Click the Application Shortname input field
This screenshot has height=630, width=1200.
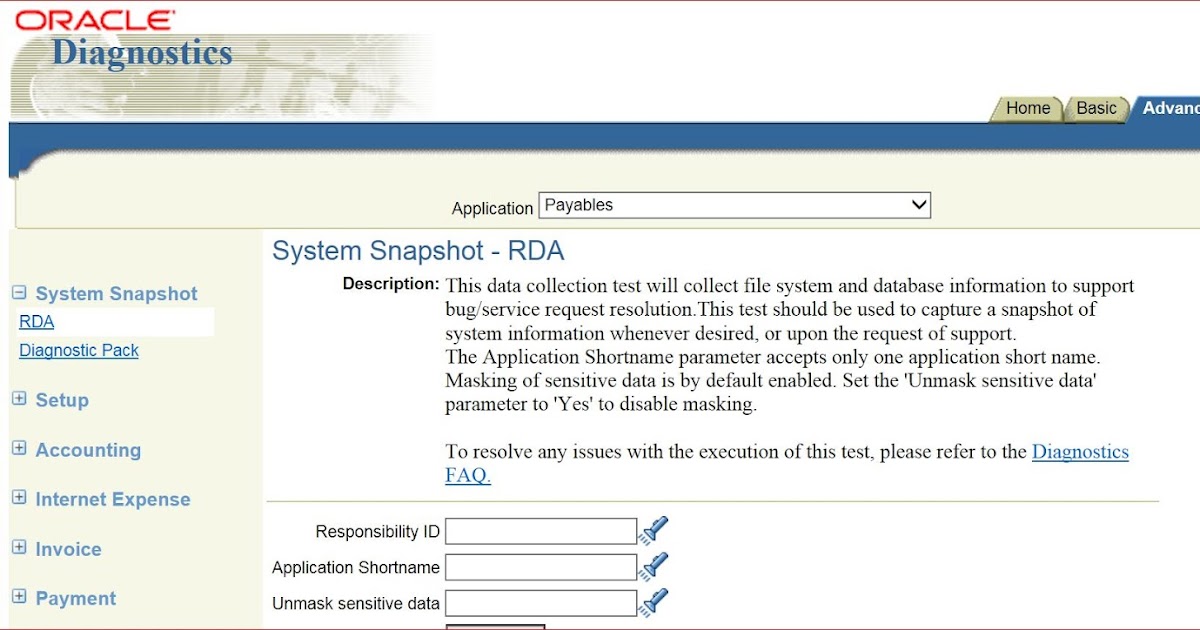tap(541, 566)
